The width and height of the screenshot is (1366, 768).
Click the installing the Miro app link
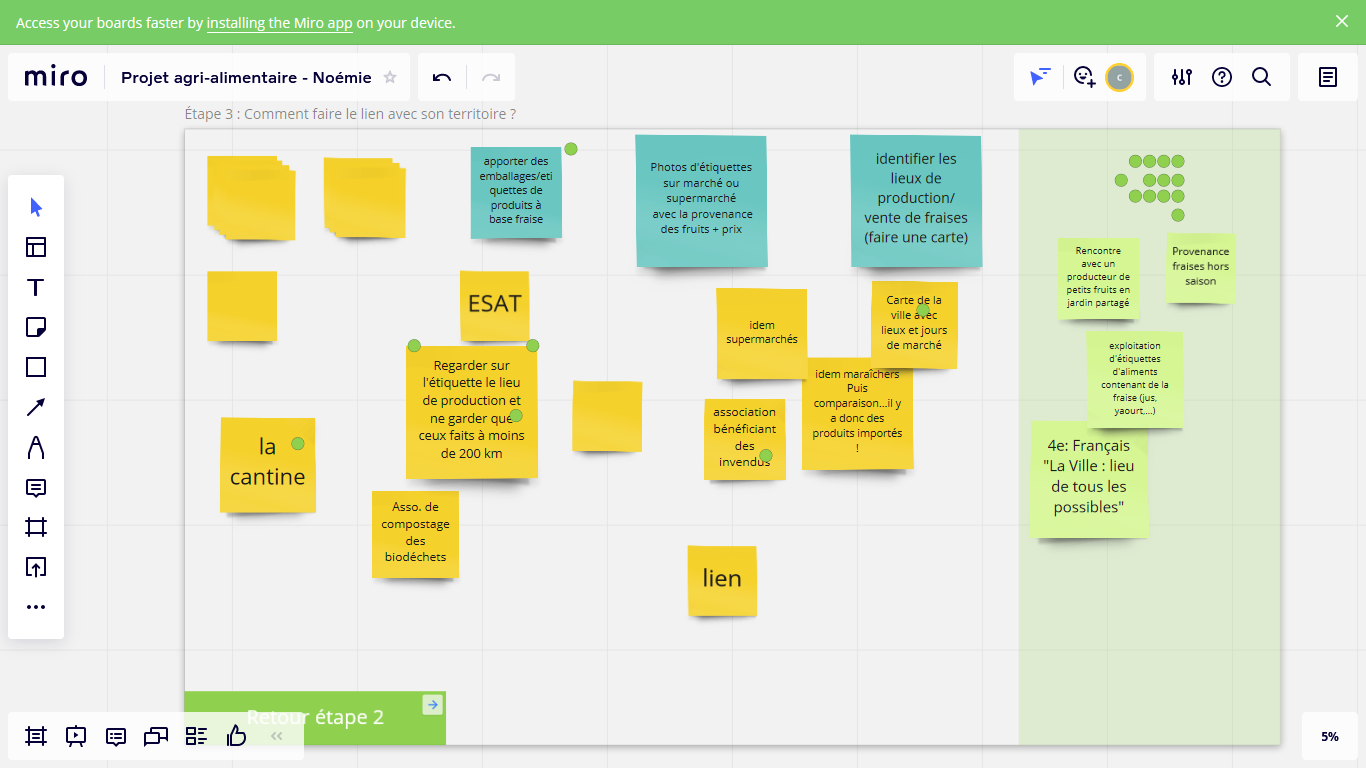(279, 22)
